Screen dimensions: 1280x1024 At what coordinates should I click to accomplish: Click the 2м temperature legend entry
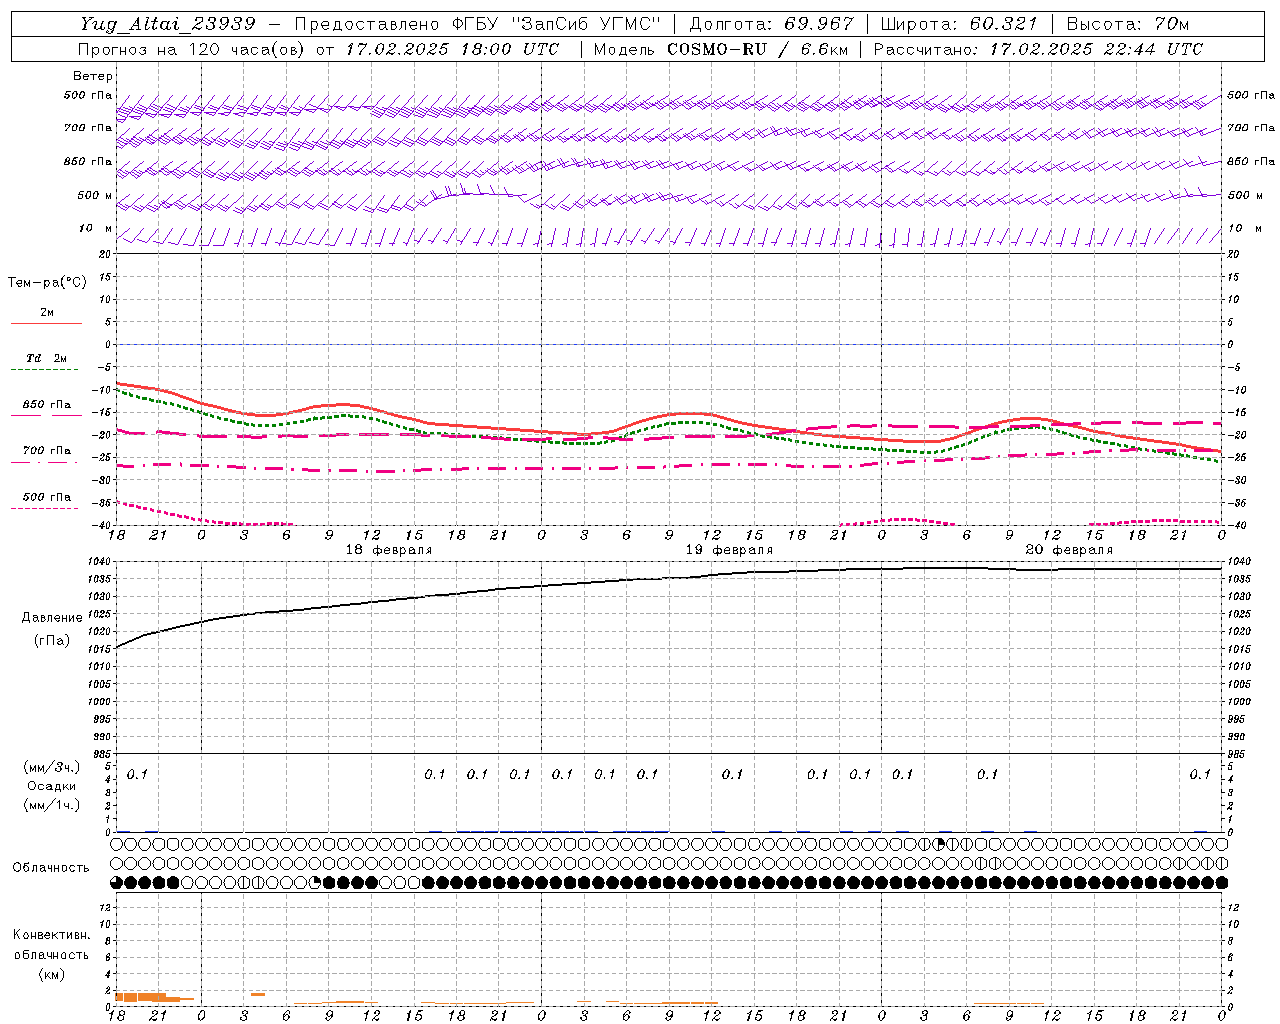click(x=47, y=313)
